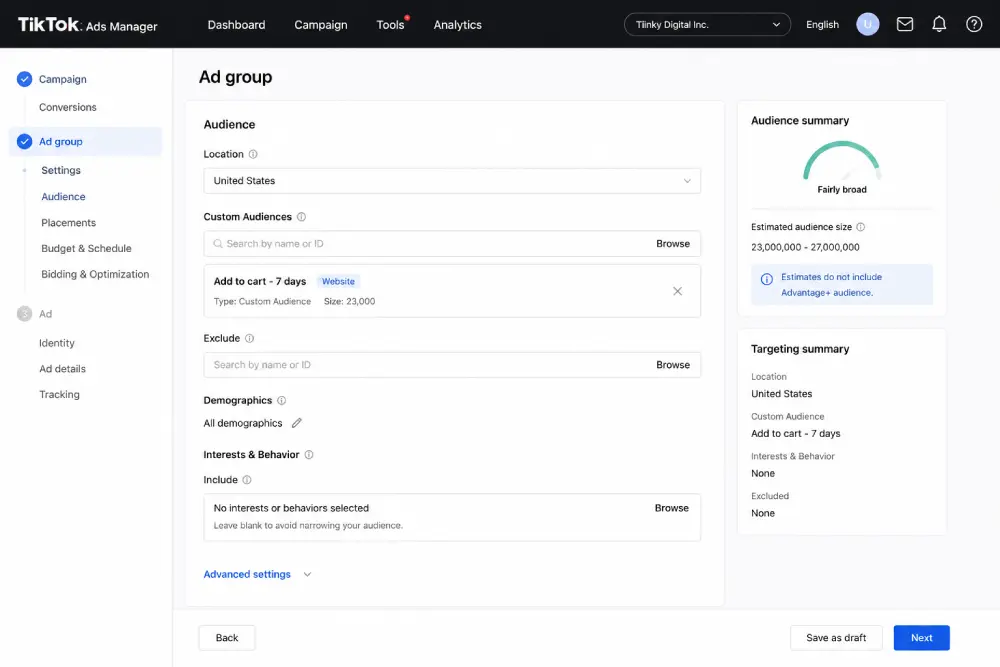1000x667 pixels.
Task: Click the Ad group step checkmark icon
Action: point(24,142)
